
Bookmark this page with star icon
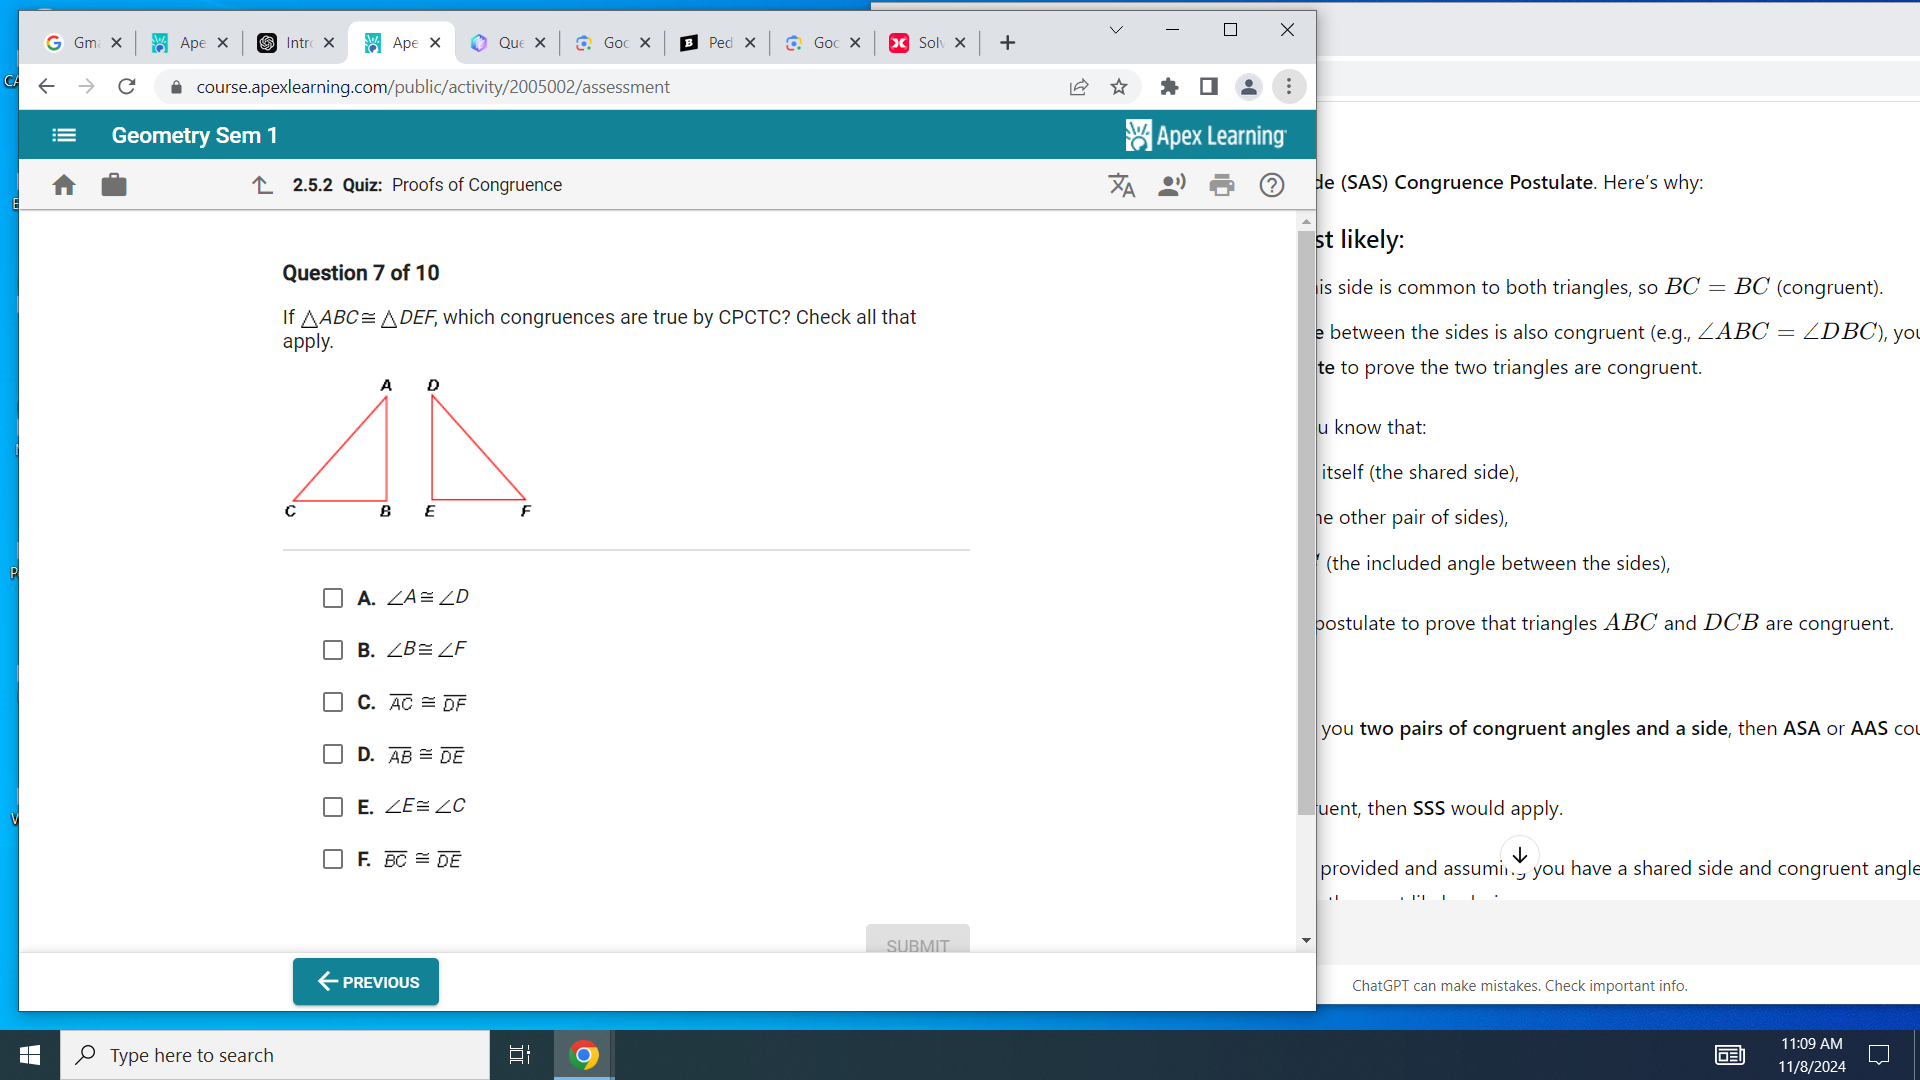1119,87
